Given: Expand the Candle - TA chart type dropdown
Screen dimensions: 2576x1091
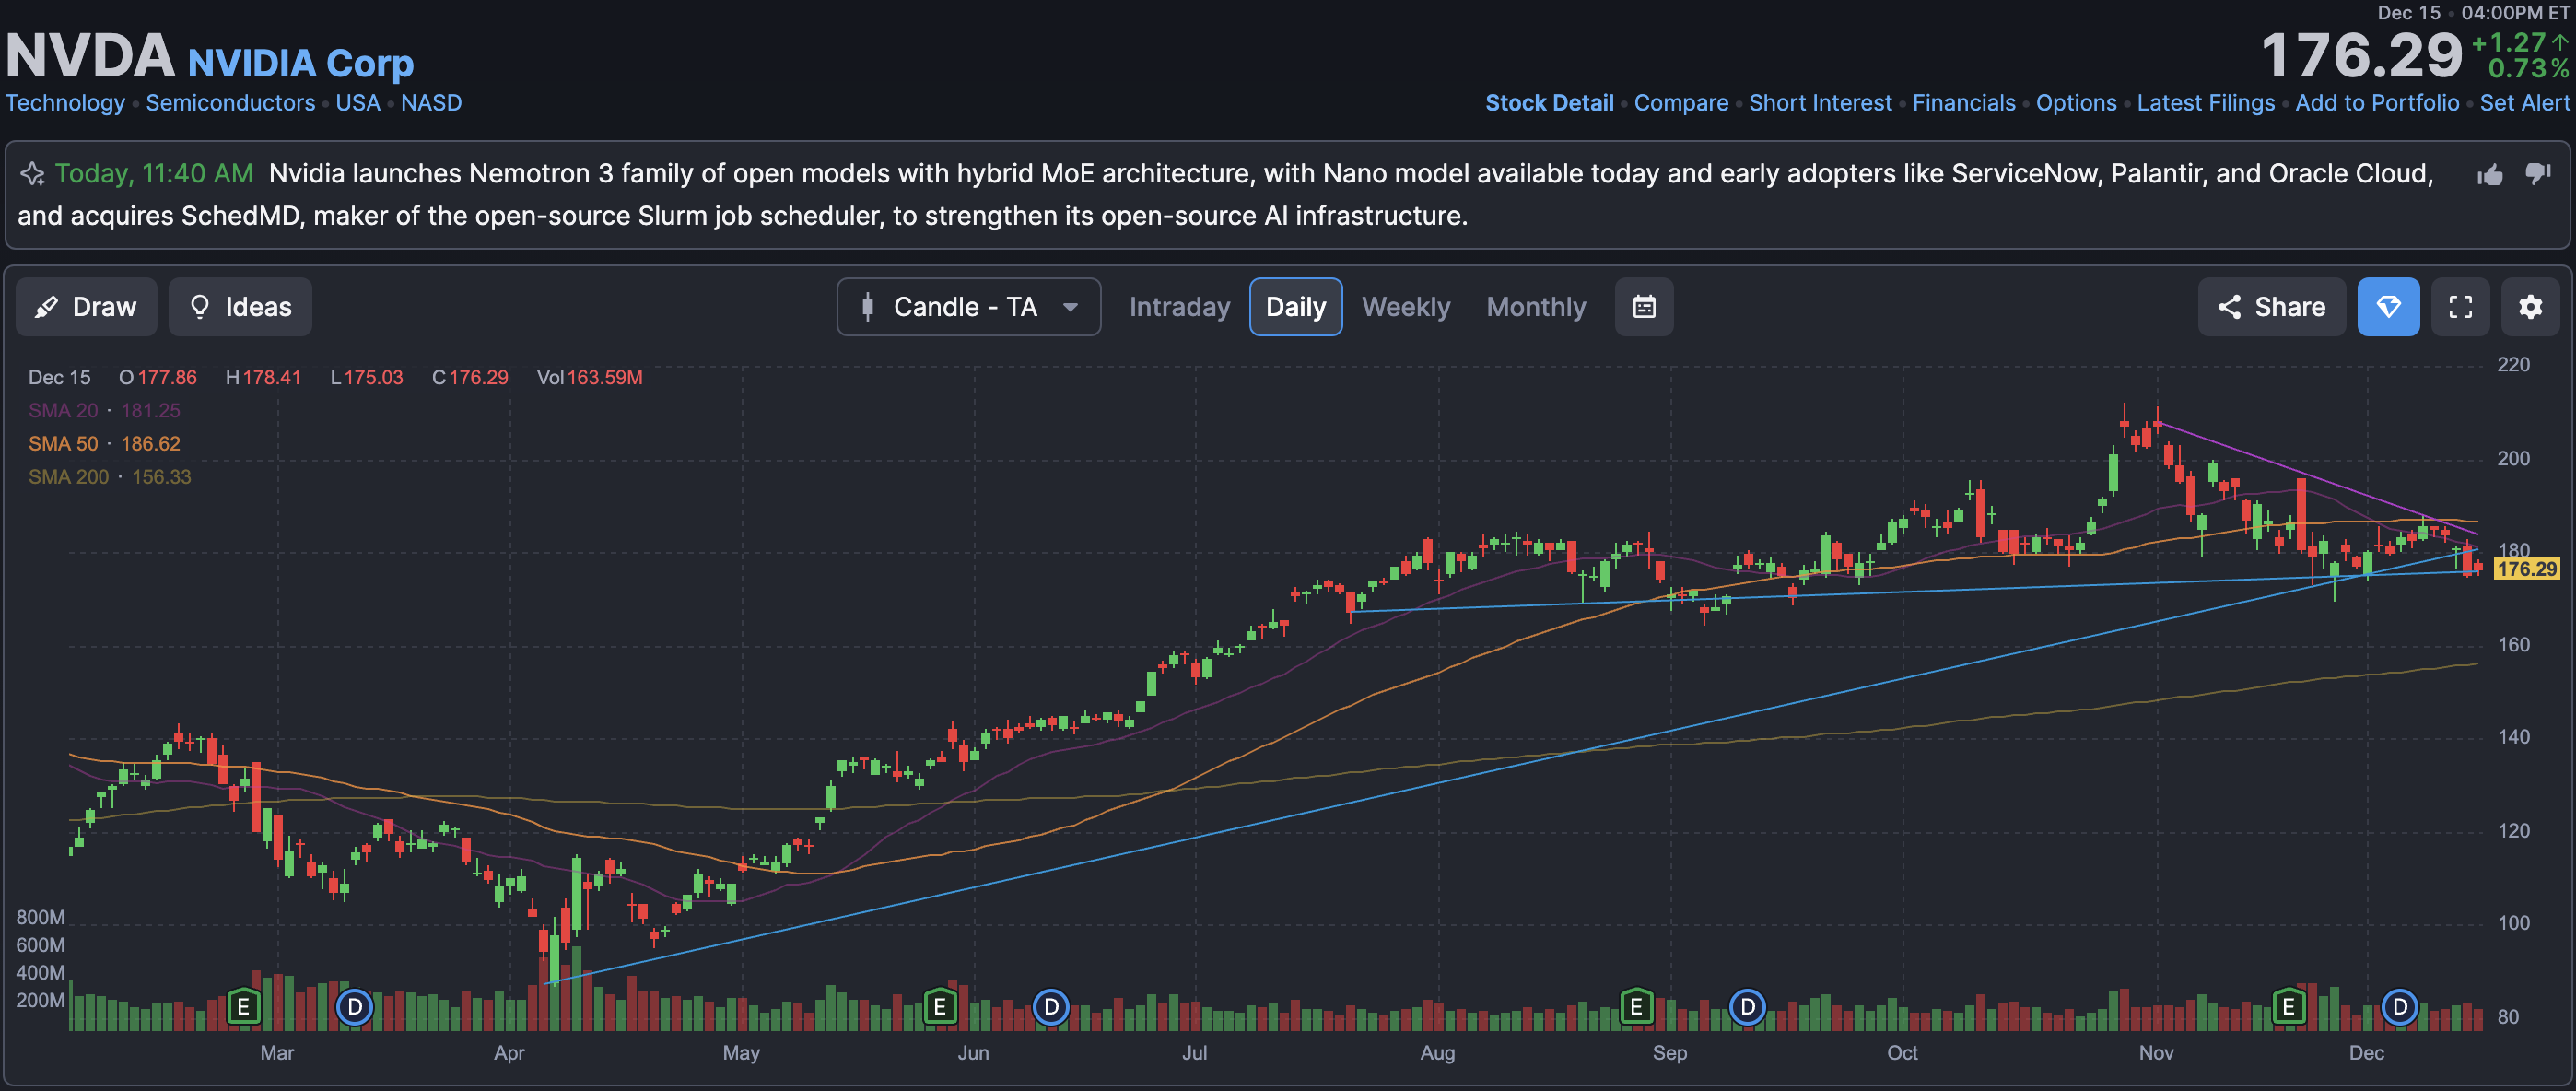Looking at the screenshot, I should tap(968, 307).
